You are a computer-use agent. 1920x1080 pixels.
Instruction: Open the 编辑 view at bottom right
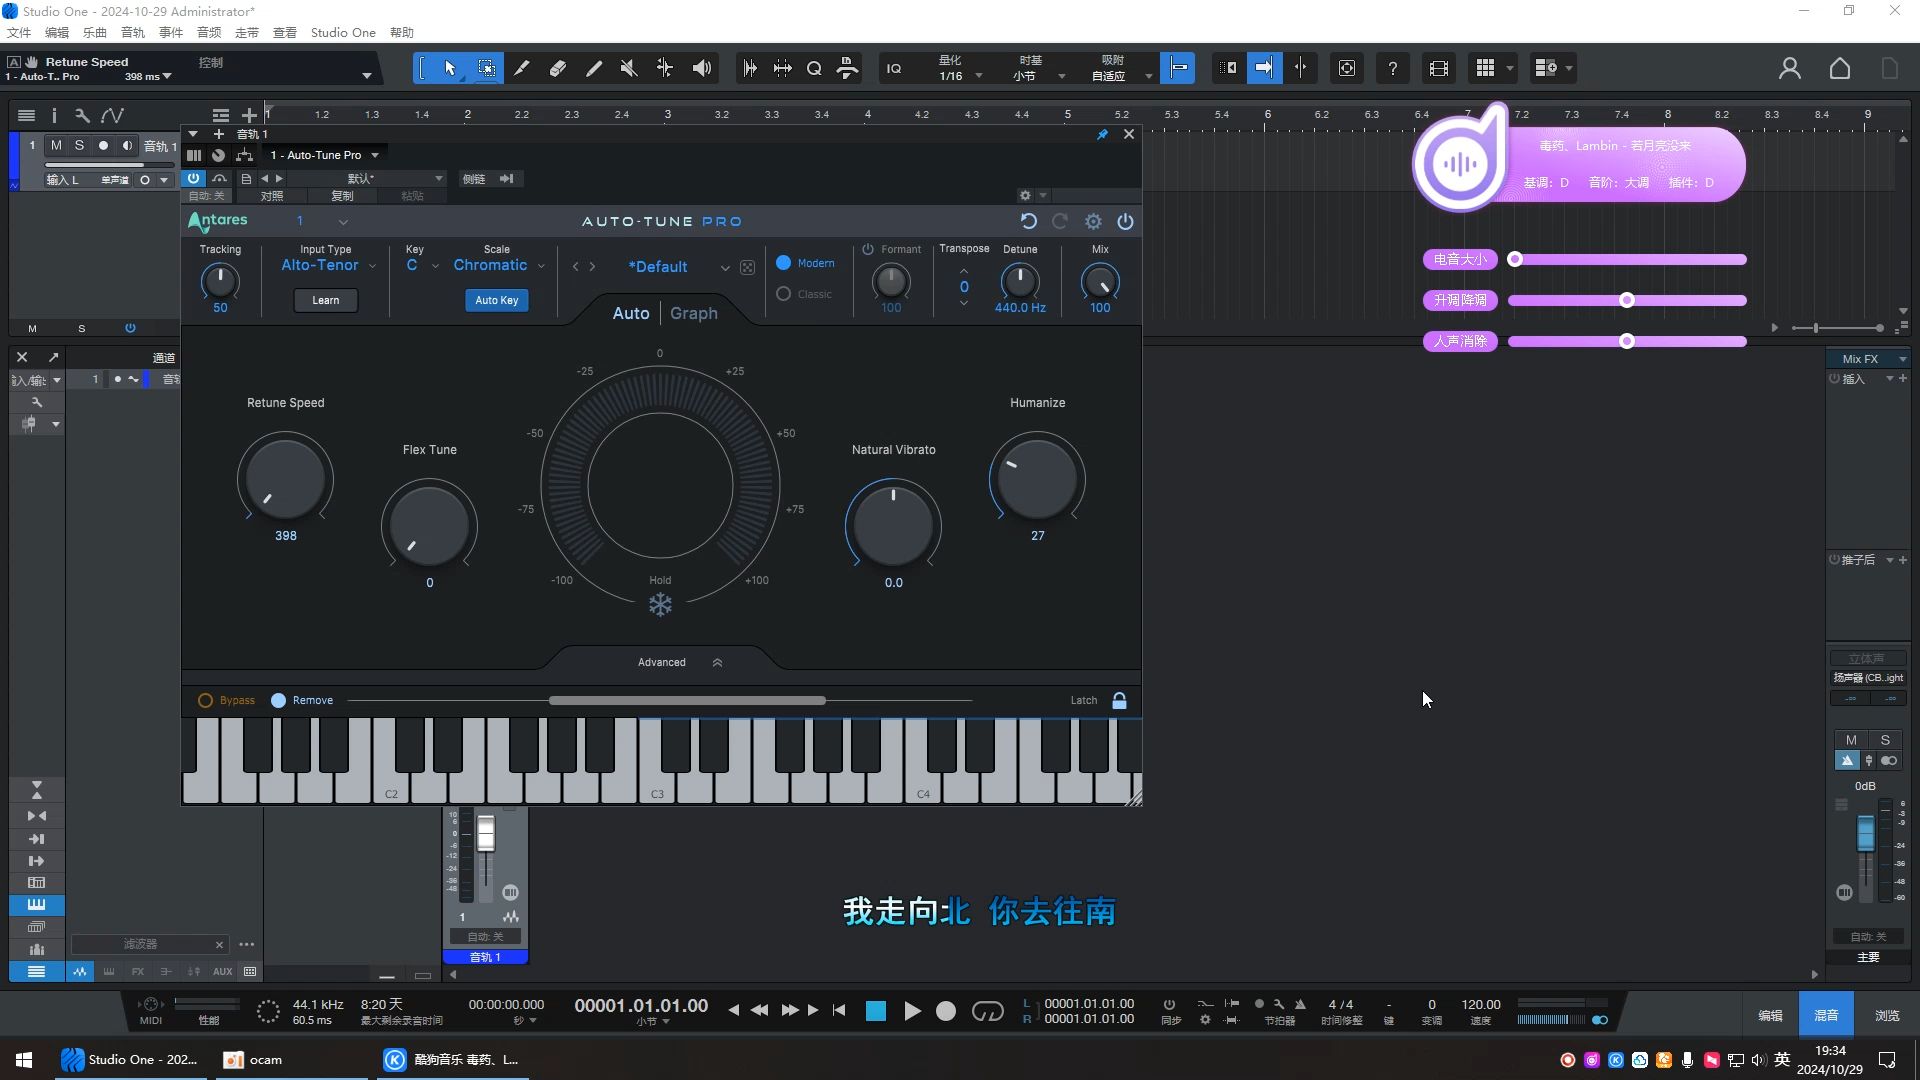(x=1771, y=1015)
